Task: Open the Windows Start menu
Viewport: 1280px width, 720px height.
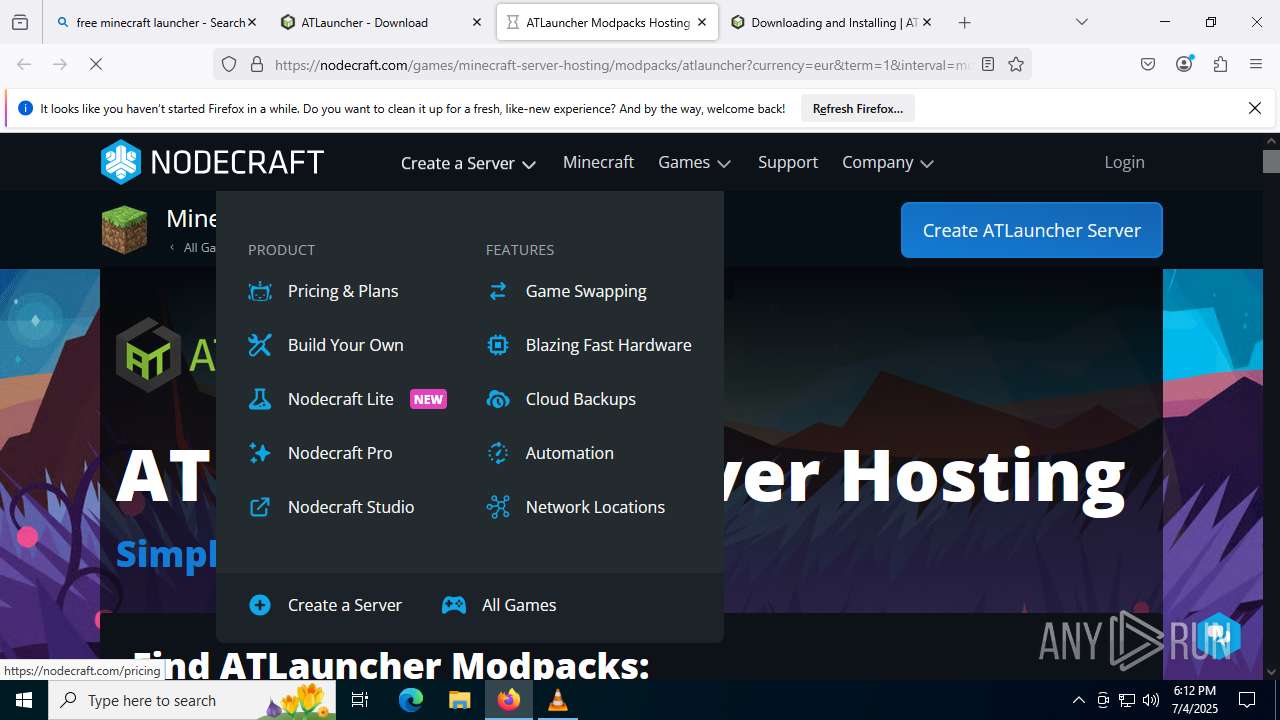Action: tap(24, 700)
